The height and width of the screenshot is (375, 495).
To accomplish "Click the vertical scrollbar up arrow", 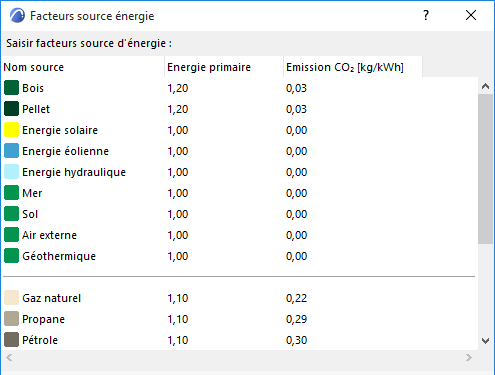I will click(486, 86).
